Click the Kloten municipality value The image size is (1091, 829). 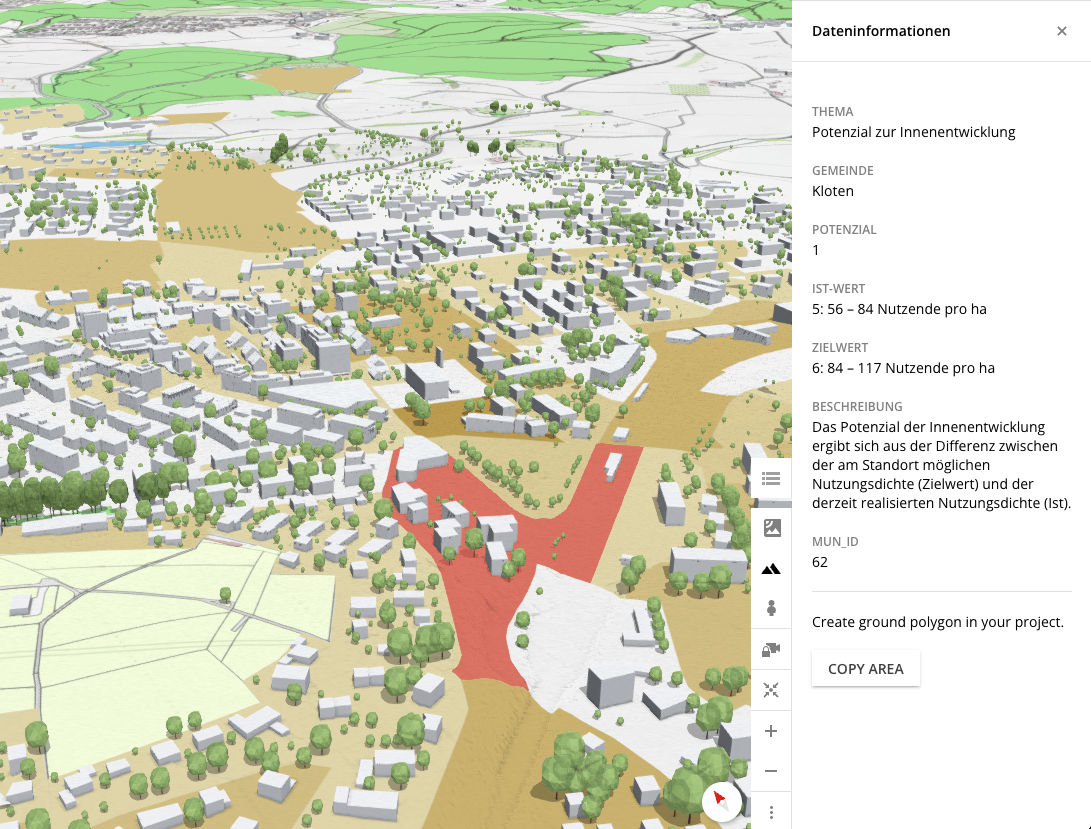(x=832, y=191)
